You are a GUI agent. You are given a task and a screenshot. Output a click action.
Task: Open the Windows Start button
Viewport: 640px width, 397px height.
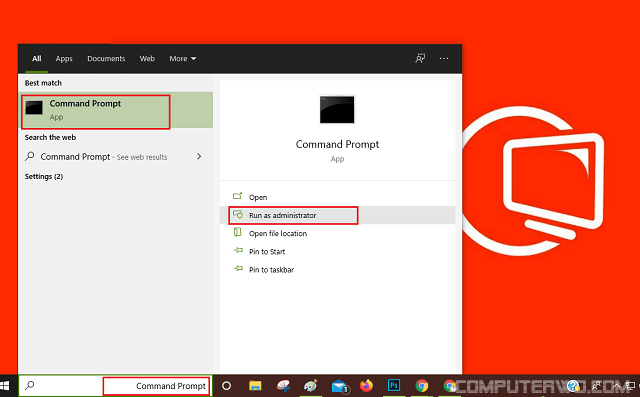(5, 386)
